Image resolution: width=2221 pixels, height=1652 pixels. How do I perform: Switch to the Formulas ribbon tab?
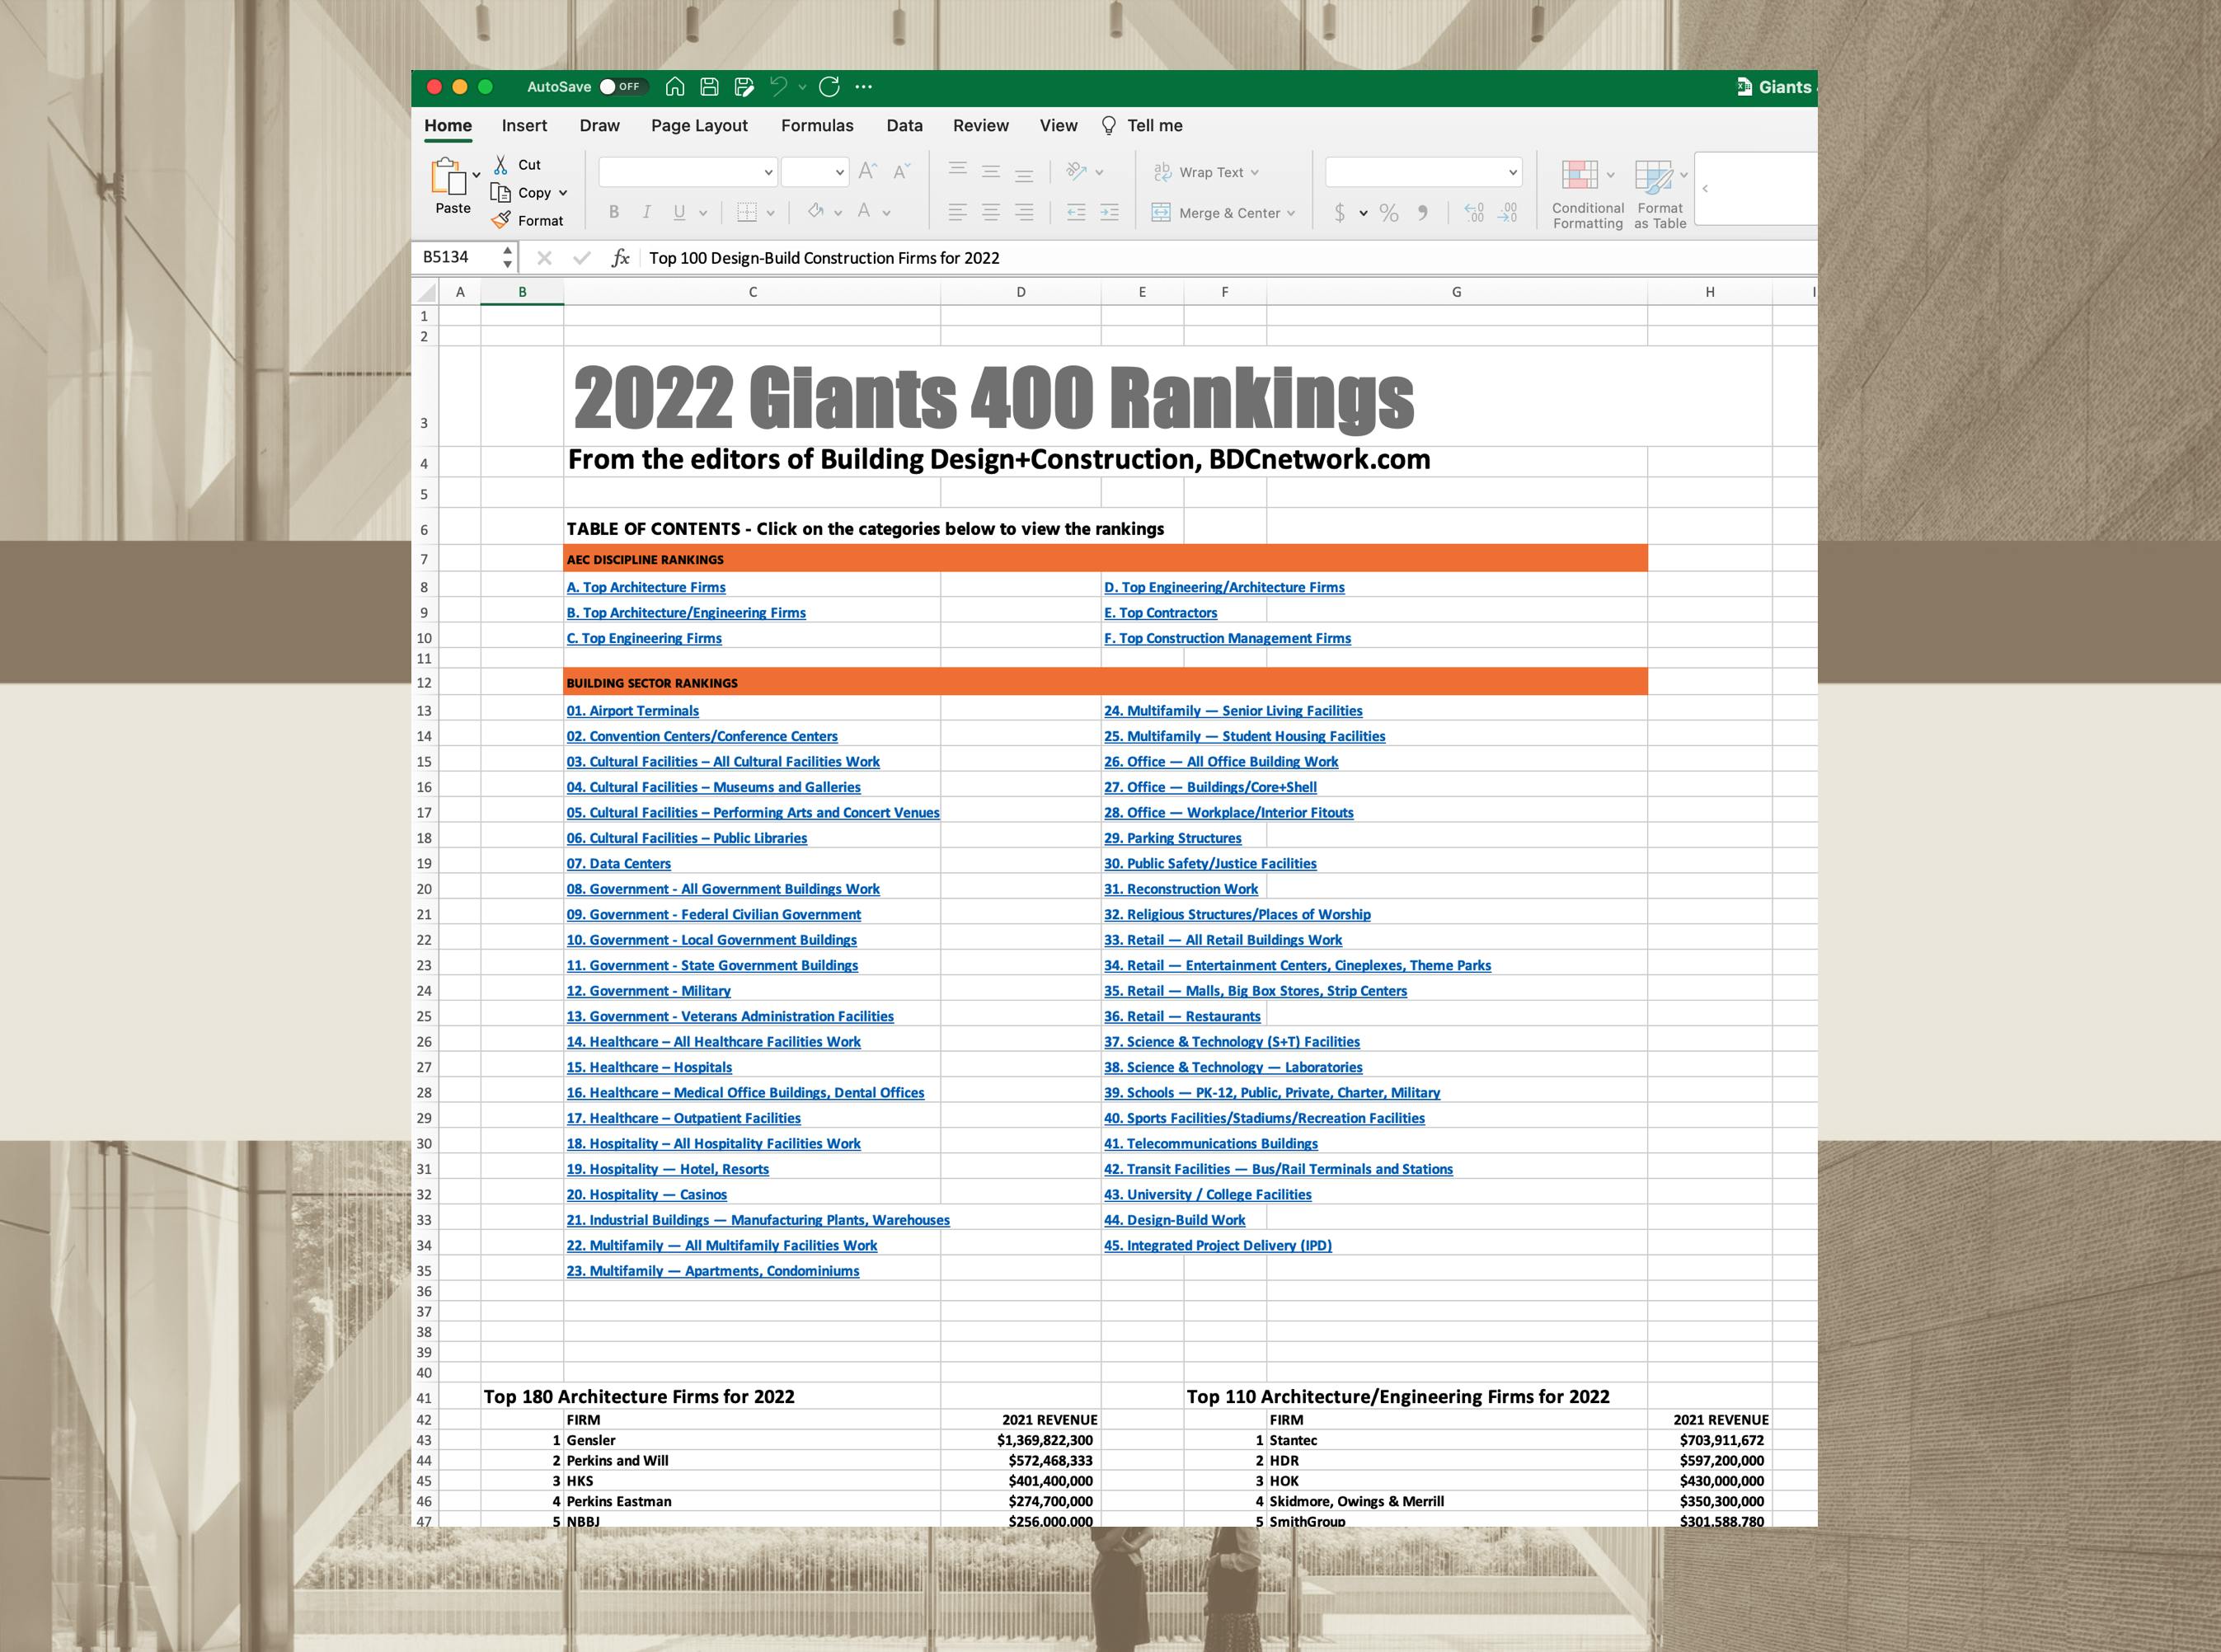817,125
